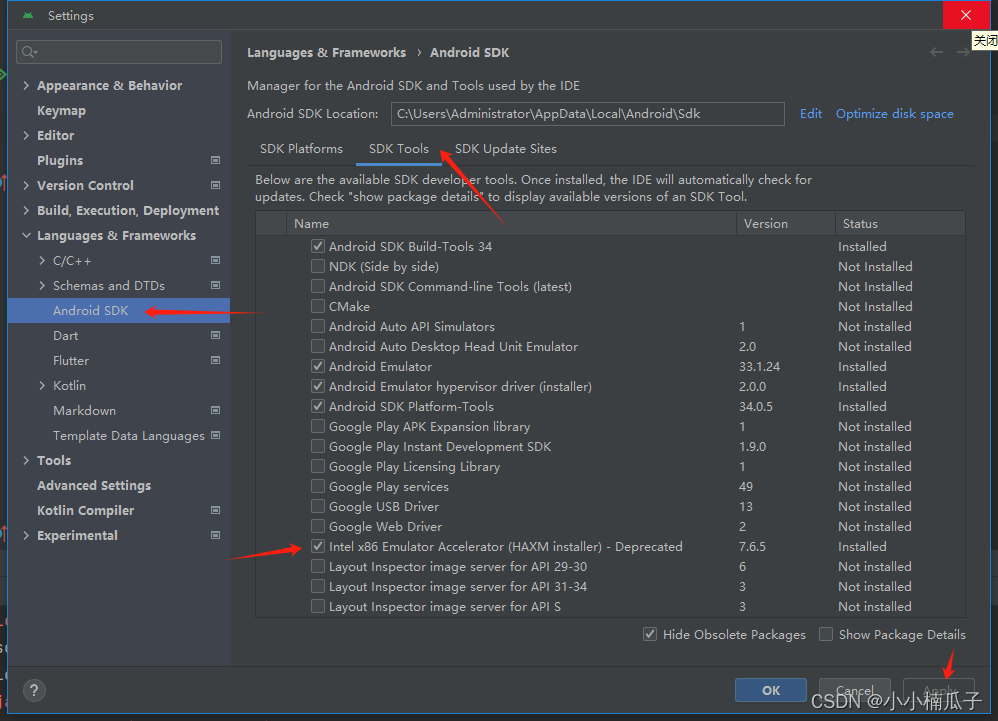Switch to SDK Platforms tab
The width and height of the screenshot is (998, 721).
tap(301, 148)
